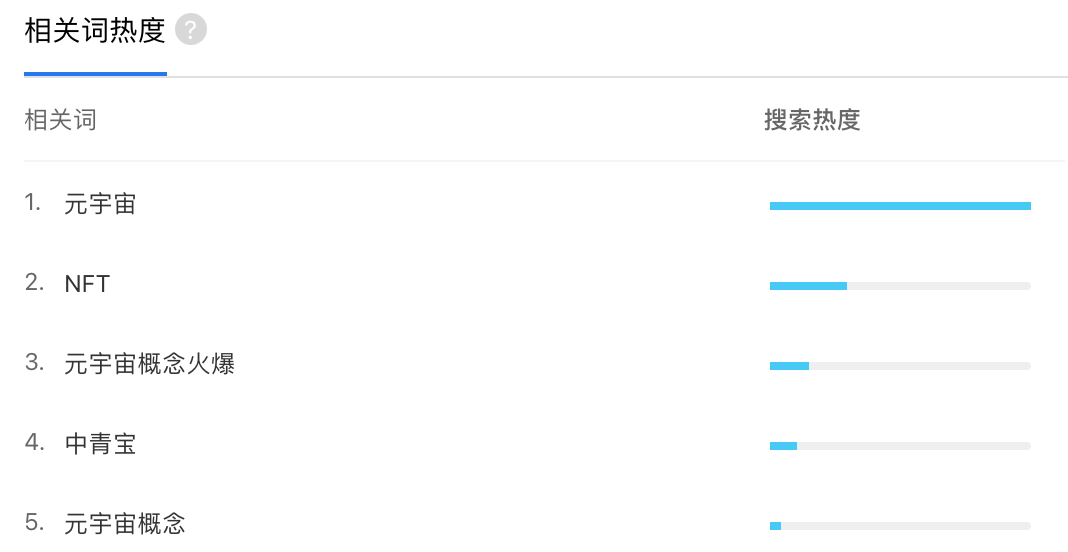Click the blue heat bar for 元宇宙概念火爆
The image size is (1068, 552).
[x=789, y=366]
